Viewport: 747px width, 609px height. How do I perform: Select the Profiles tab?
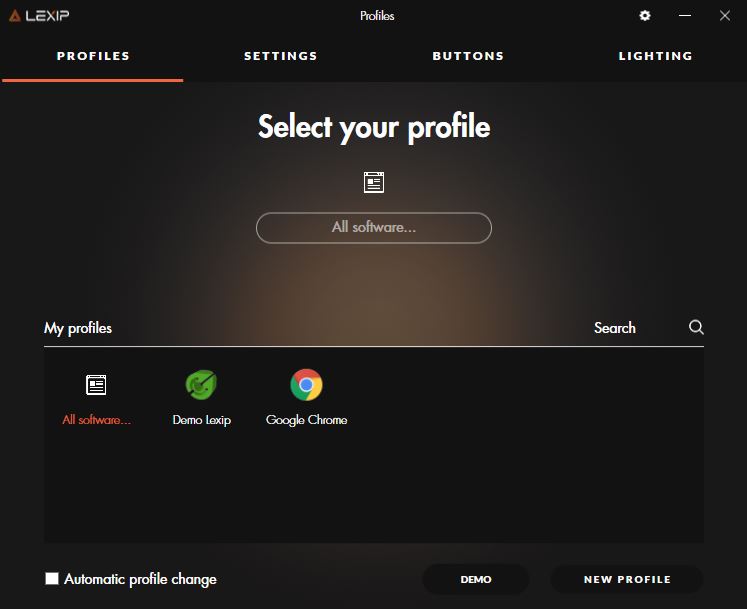93,56
